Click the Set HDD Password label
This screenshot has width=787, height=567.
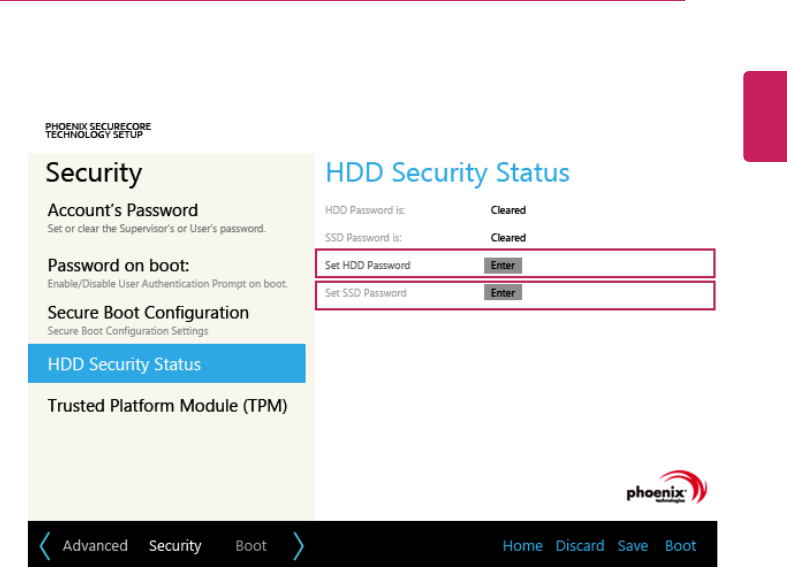[368, 265]
